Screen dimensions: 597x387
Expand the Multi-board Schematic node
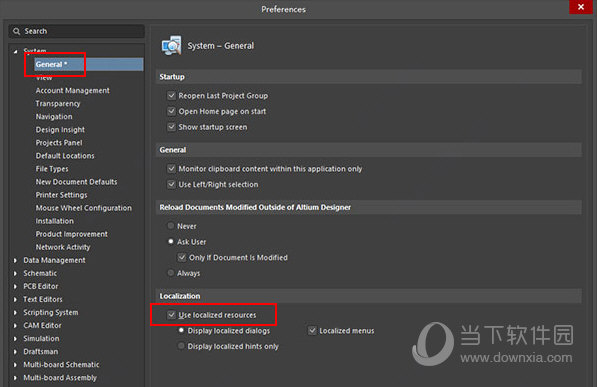15,365
